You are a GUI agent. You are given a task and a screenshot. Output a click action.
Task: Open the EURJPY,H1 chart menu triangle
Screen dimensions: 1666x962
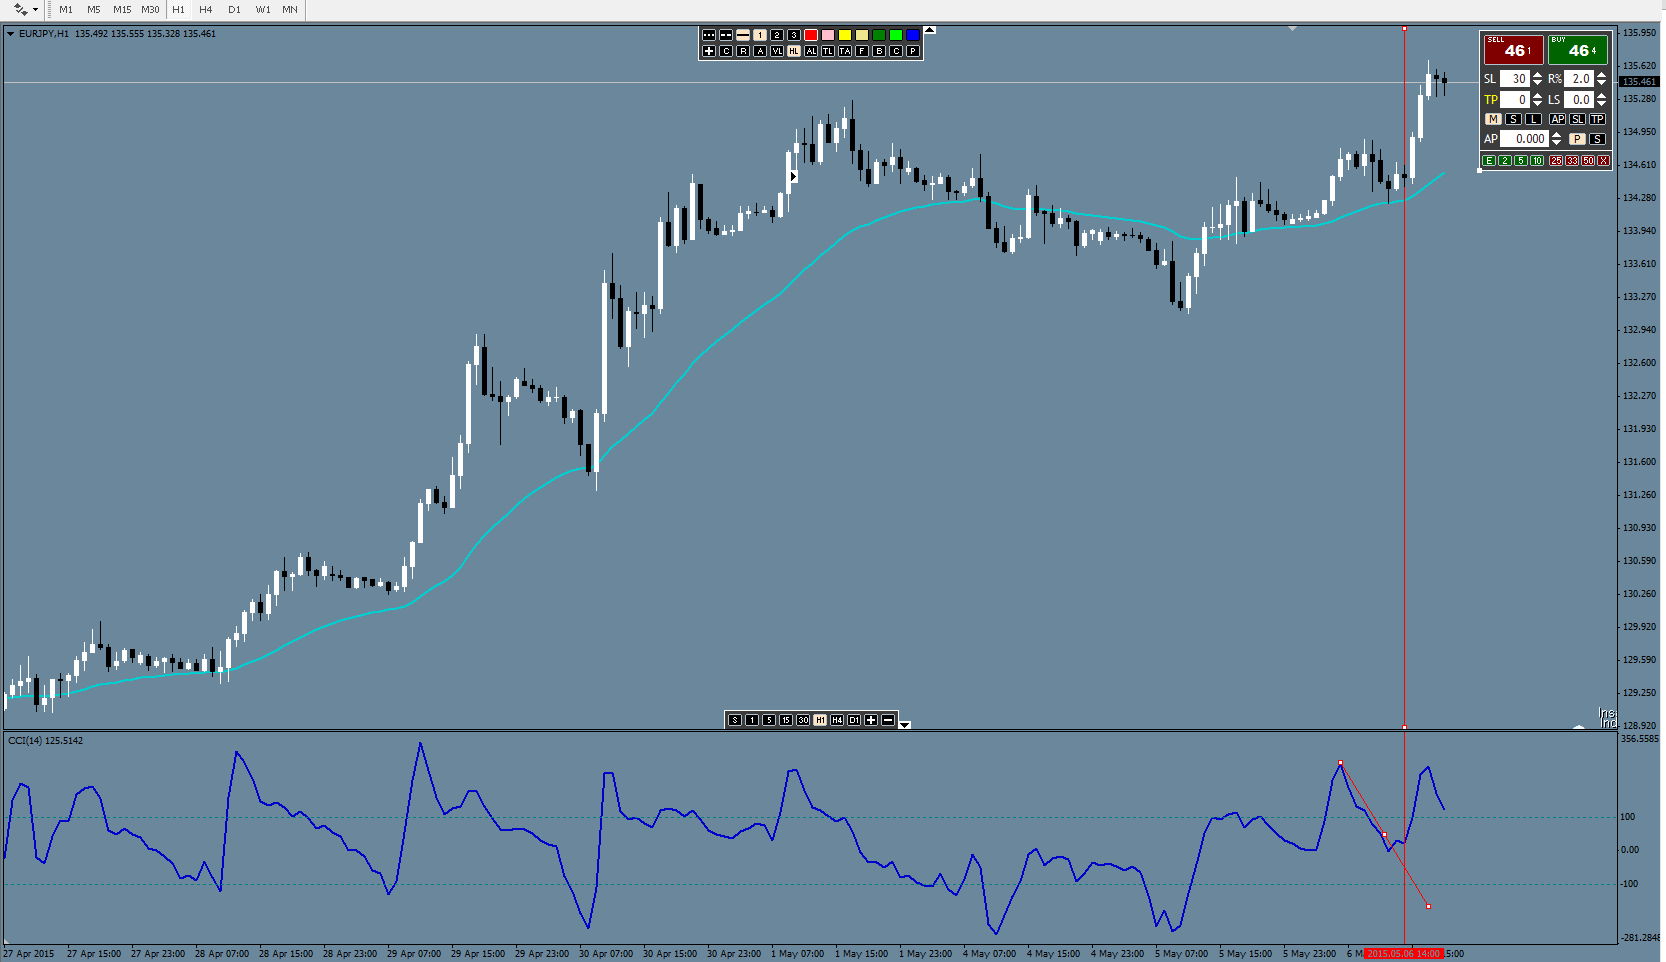click(x=10, y=34)
